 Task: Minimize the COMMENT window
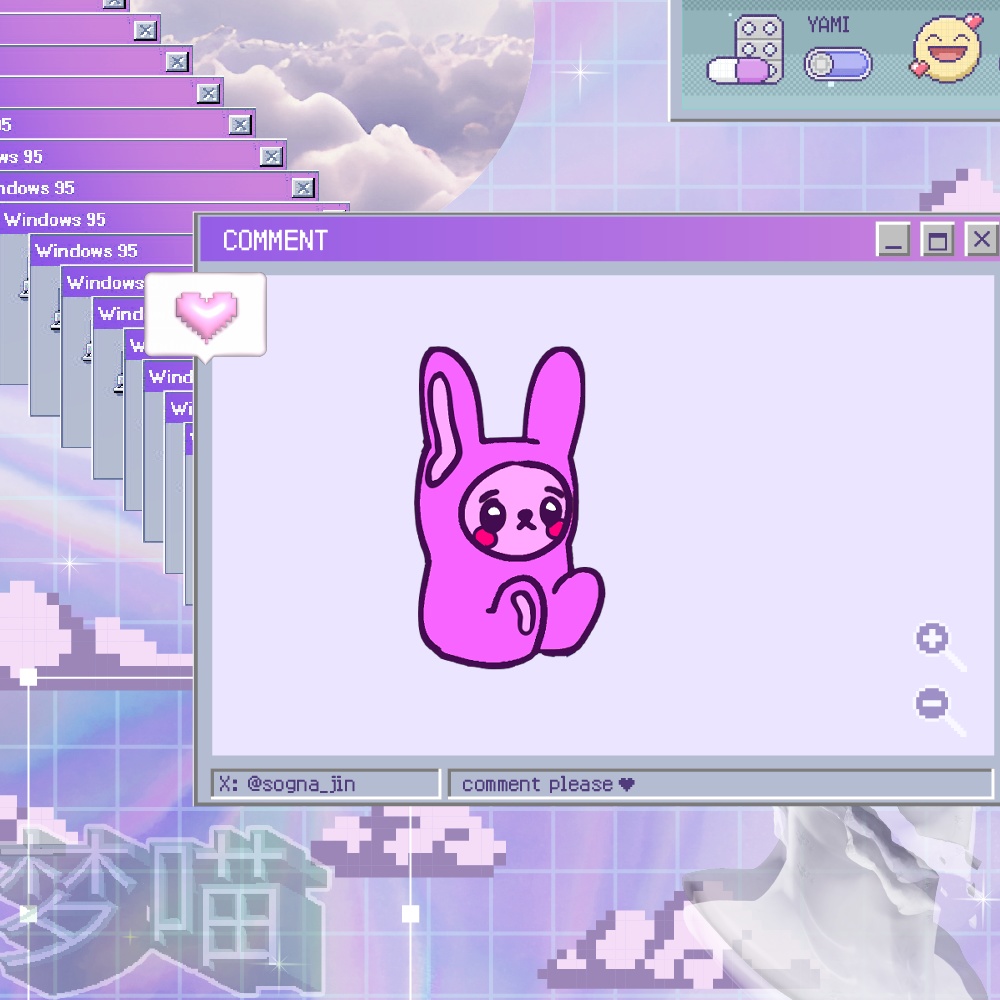coord(893,240)
